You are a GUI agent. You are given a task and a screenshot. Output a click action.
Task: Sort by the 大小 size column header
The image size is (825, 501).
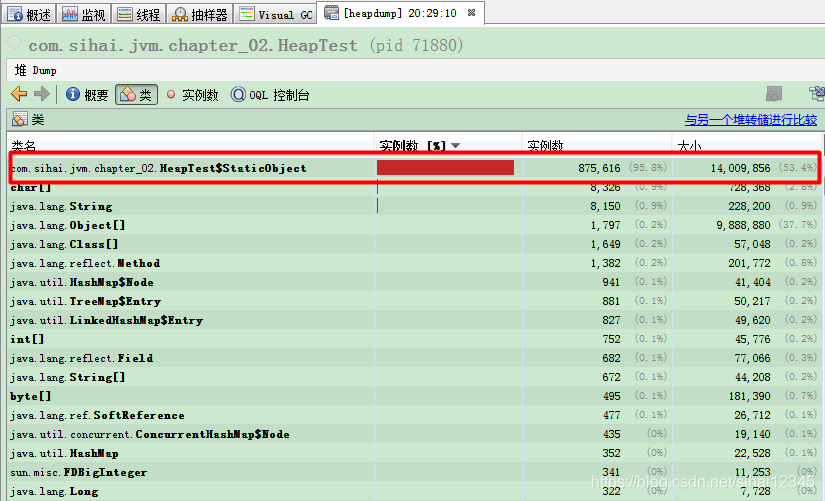coord(746,145)
